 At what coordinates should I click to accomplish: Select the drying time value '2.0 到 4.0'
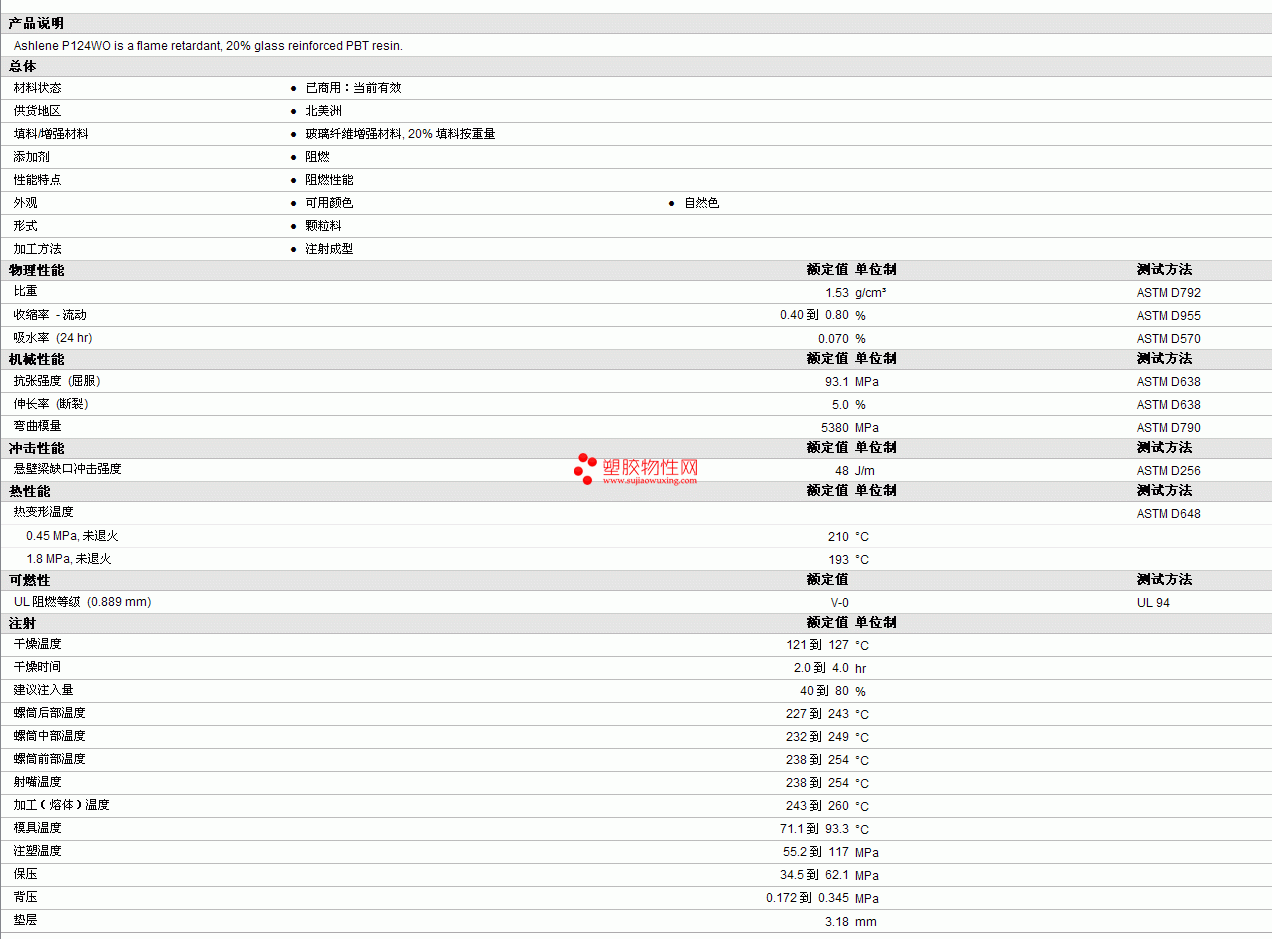click(x=822, y=668)
